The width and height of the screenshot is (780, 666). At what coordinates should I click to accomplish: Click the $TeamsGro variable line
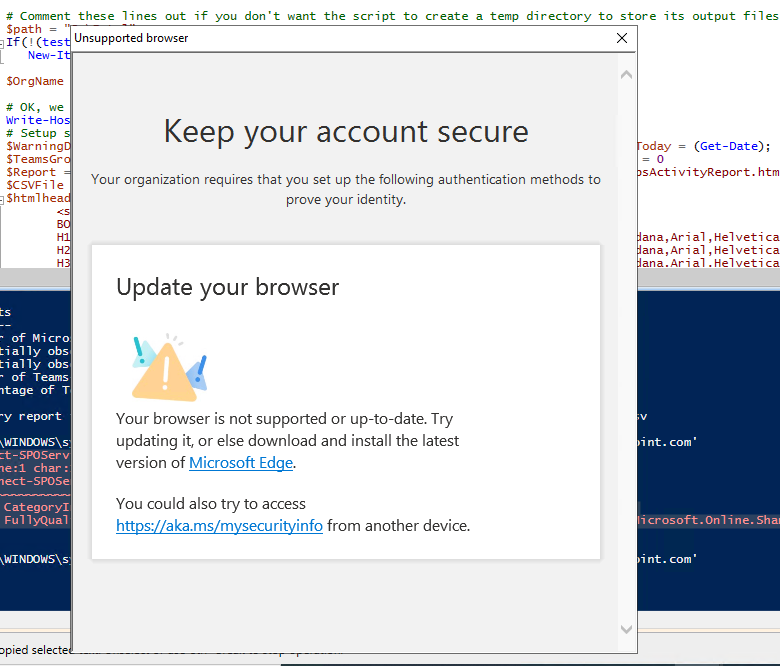tap(38, 159)
